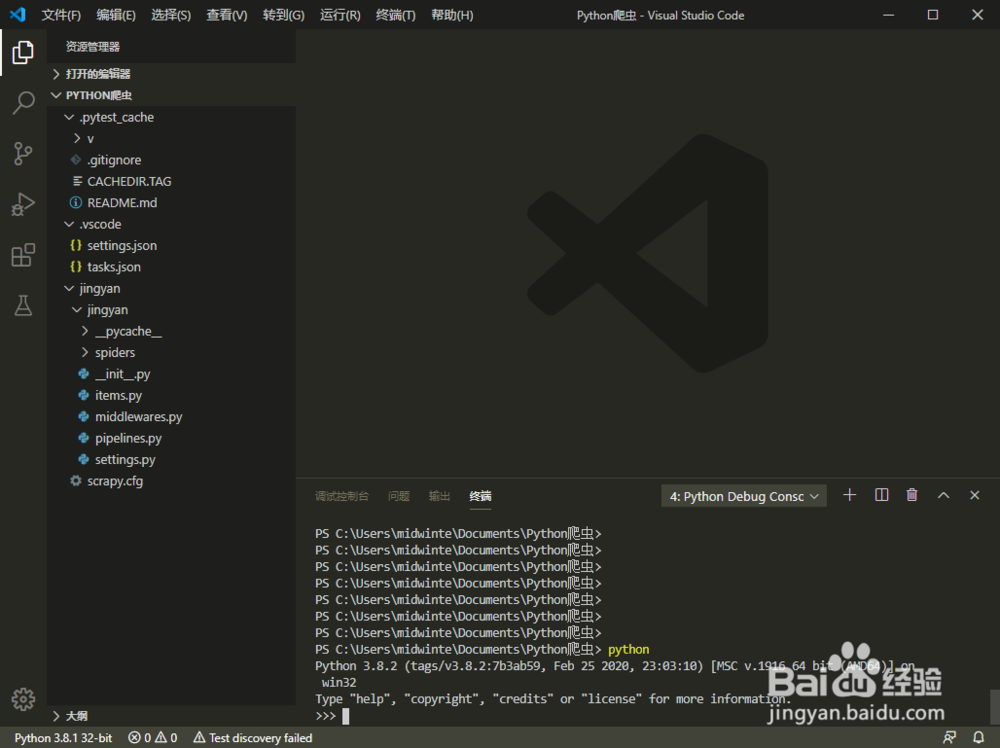Select the Run and Debug icon
The image size is (1000, 748).
click(x=23, y=204)
